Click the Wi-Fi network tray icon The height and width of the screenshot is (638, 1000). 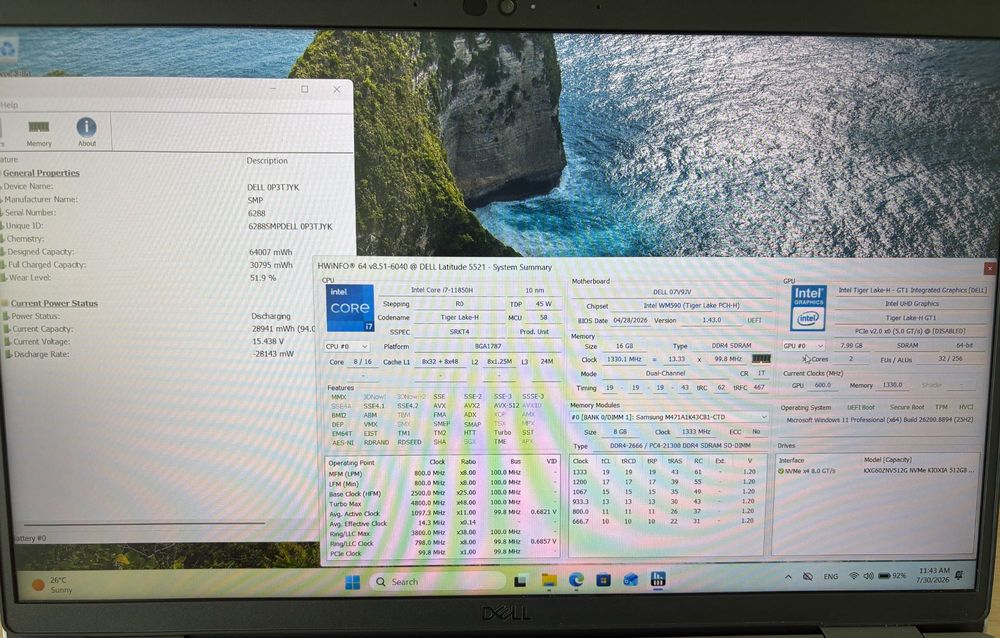pos(853,576)
